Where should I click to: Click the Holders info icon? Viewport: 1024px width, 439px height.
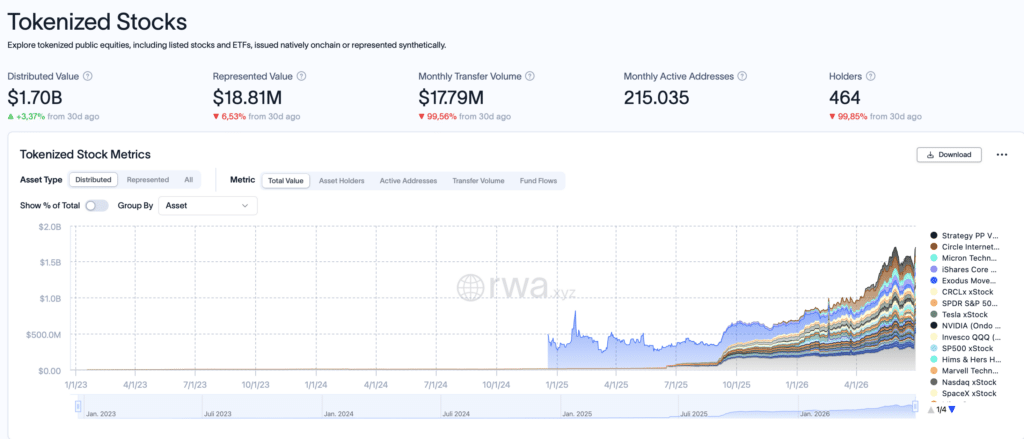(x=871, y=76)
